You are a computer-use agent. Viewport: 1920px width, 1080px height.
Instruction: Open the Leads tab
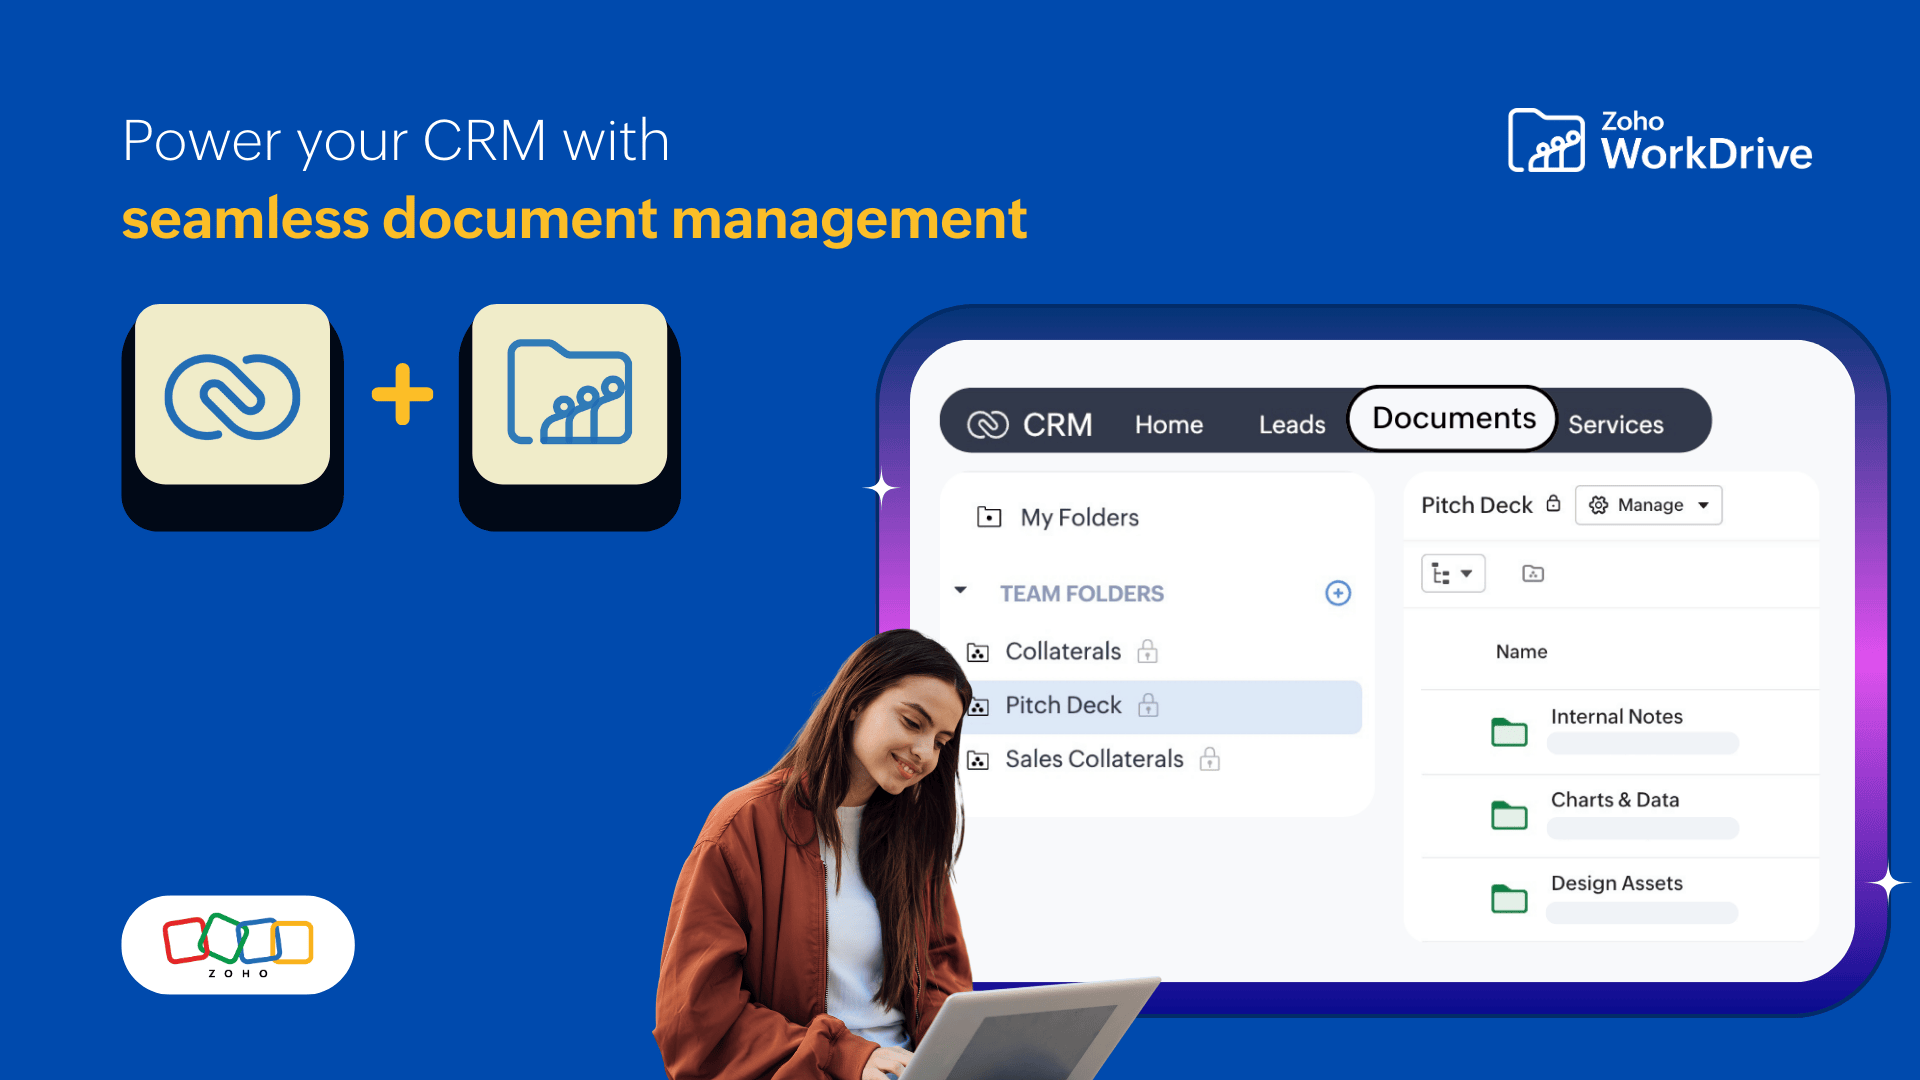1292,424
